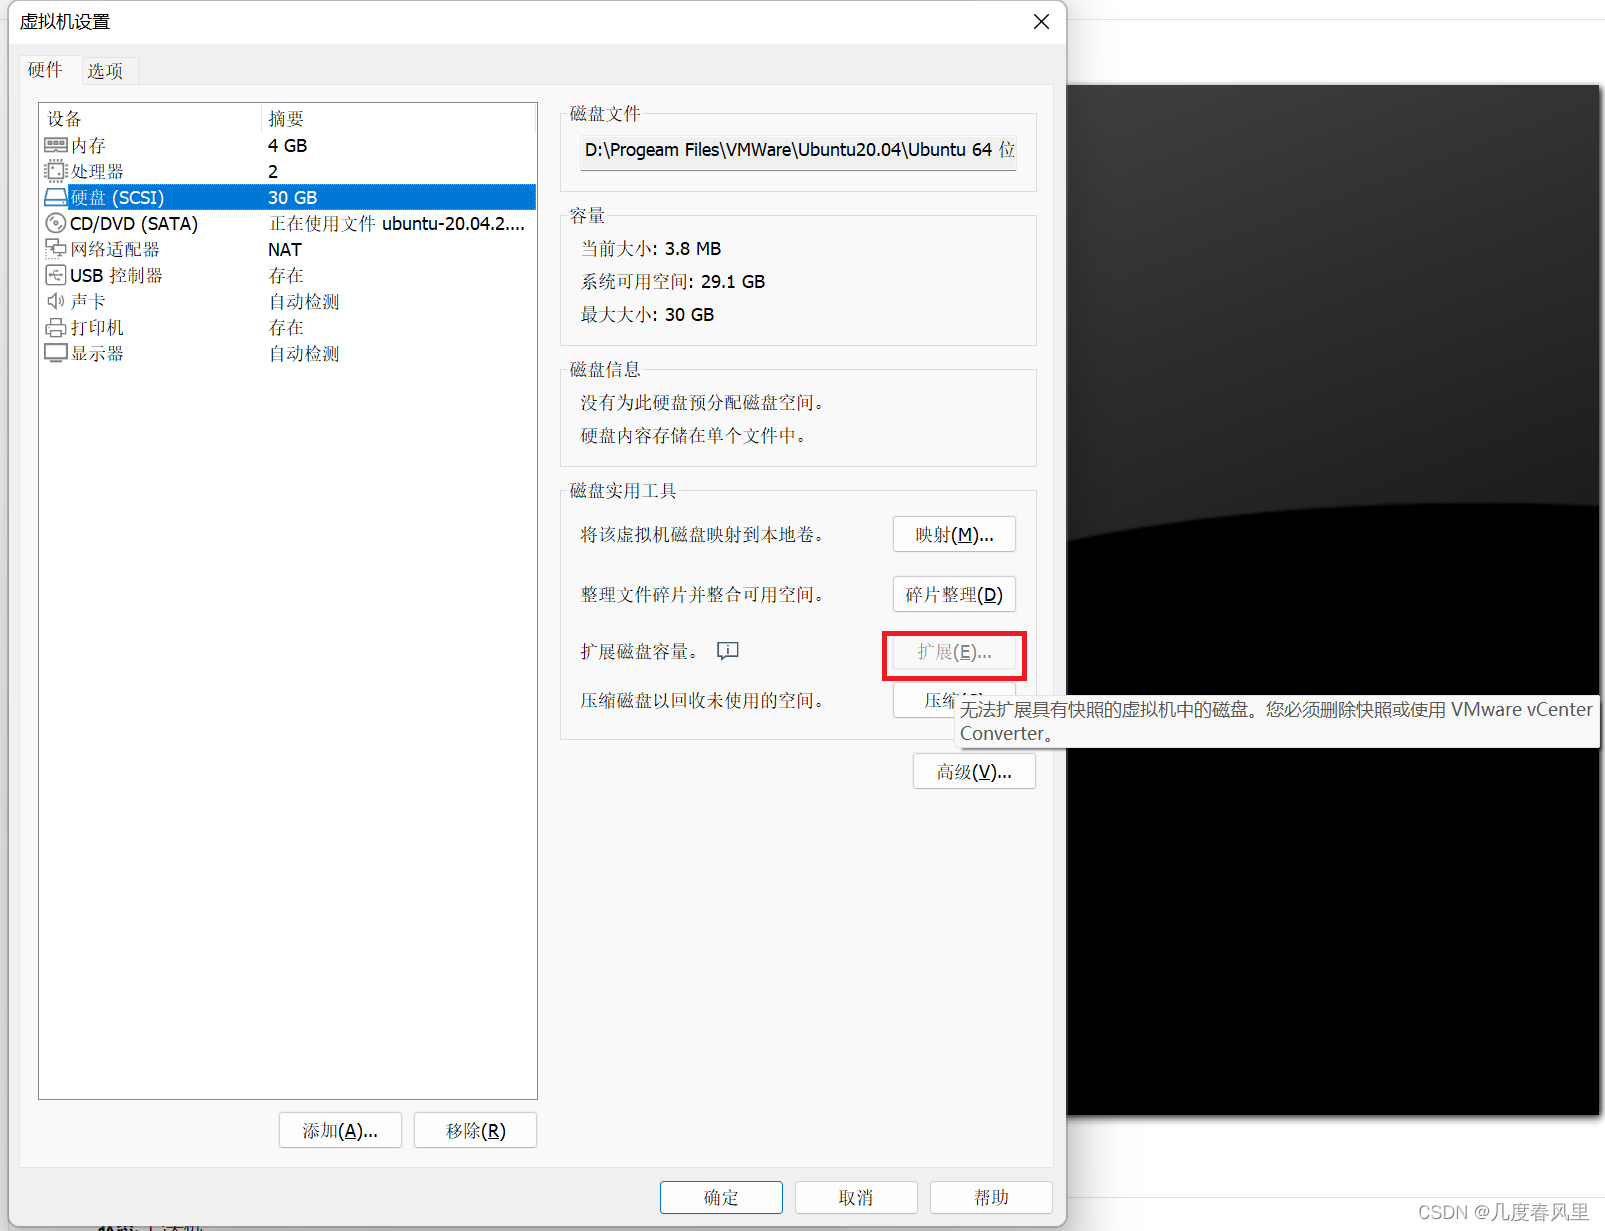Screen dimensions: 1605x1231
Task: Click the 当前大小: 3.8 MB text
Action: 651,249
